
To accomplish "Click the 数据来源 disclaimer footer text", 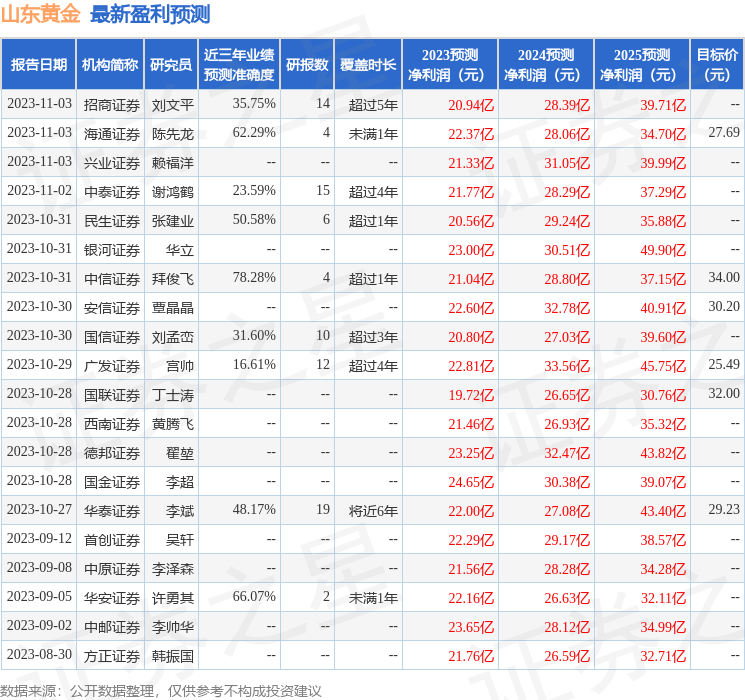I will pos(161,690).
